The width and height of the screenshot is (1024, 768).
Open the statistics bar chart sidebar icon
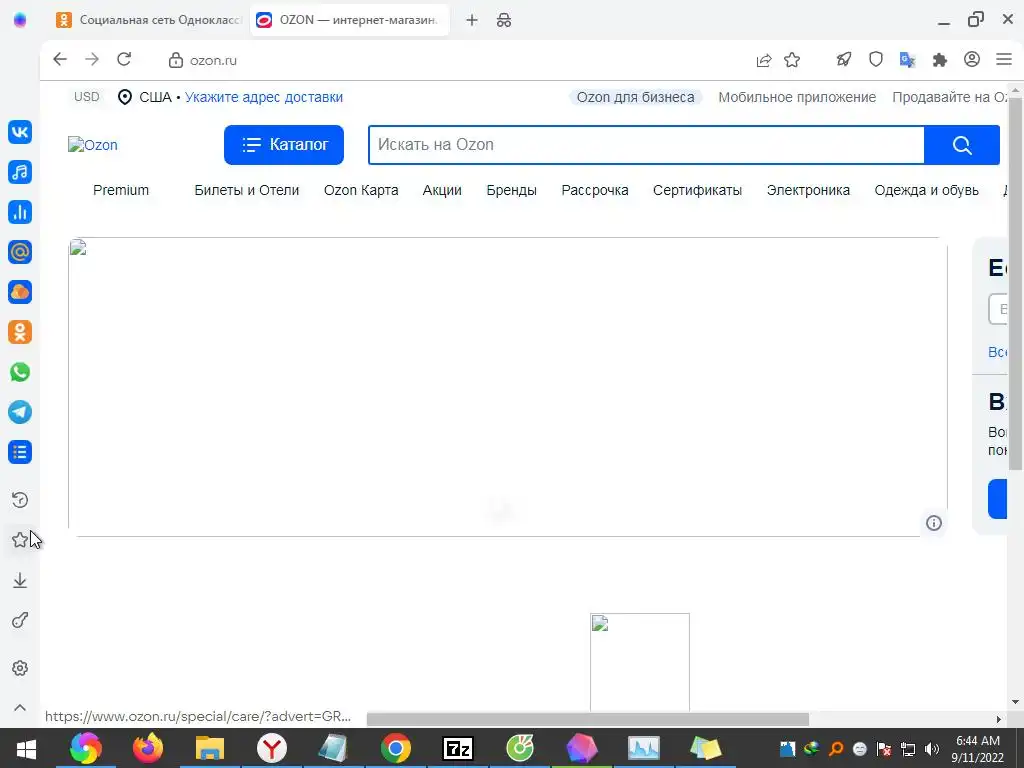click(20, 212)
